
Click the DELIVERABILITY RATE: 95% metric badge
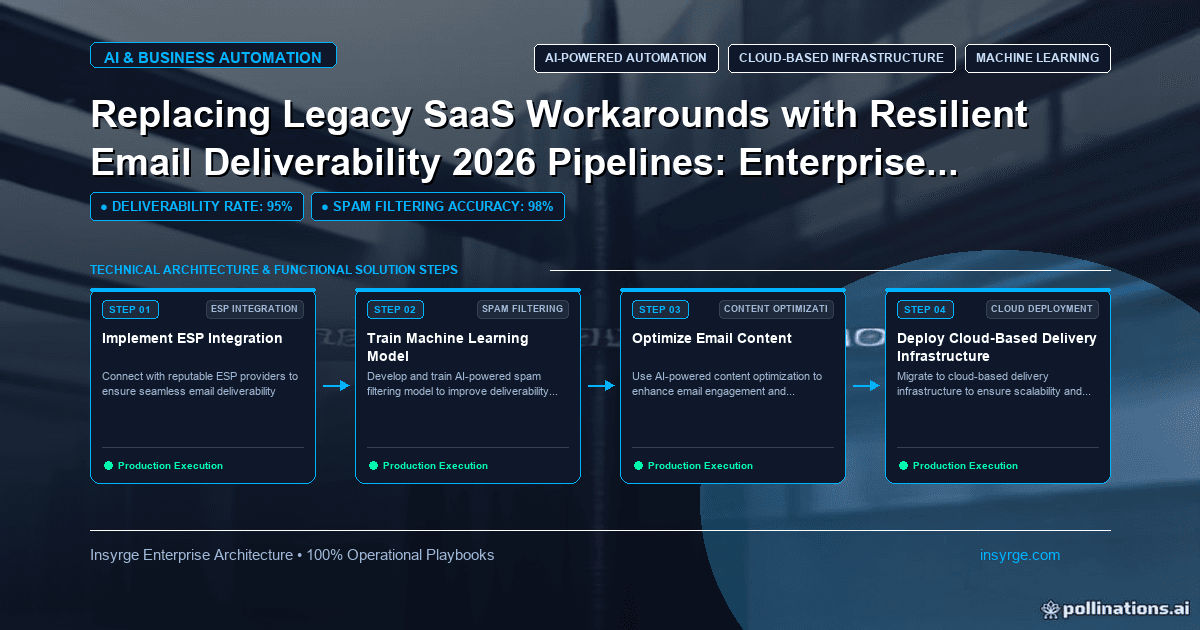(196, 206)
